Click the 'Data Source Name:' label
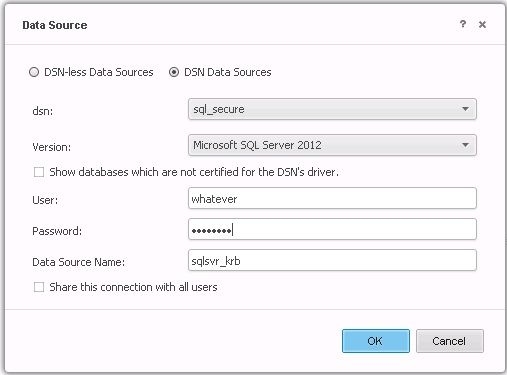 point(79,262)
